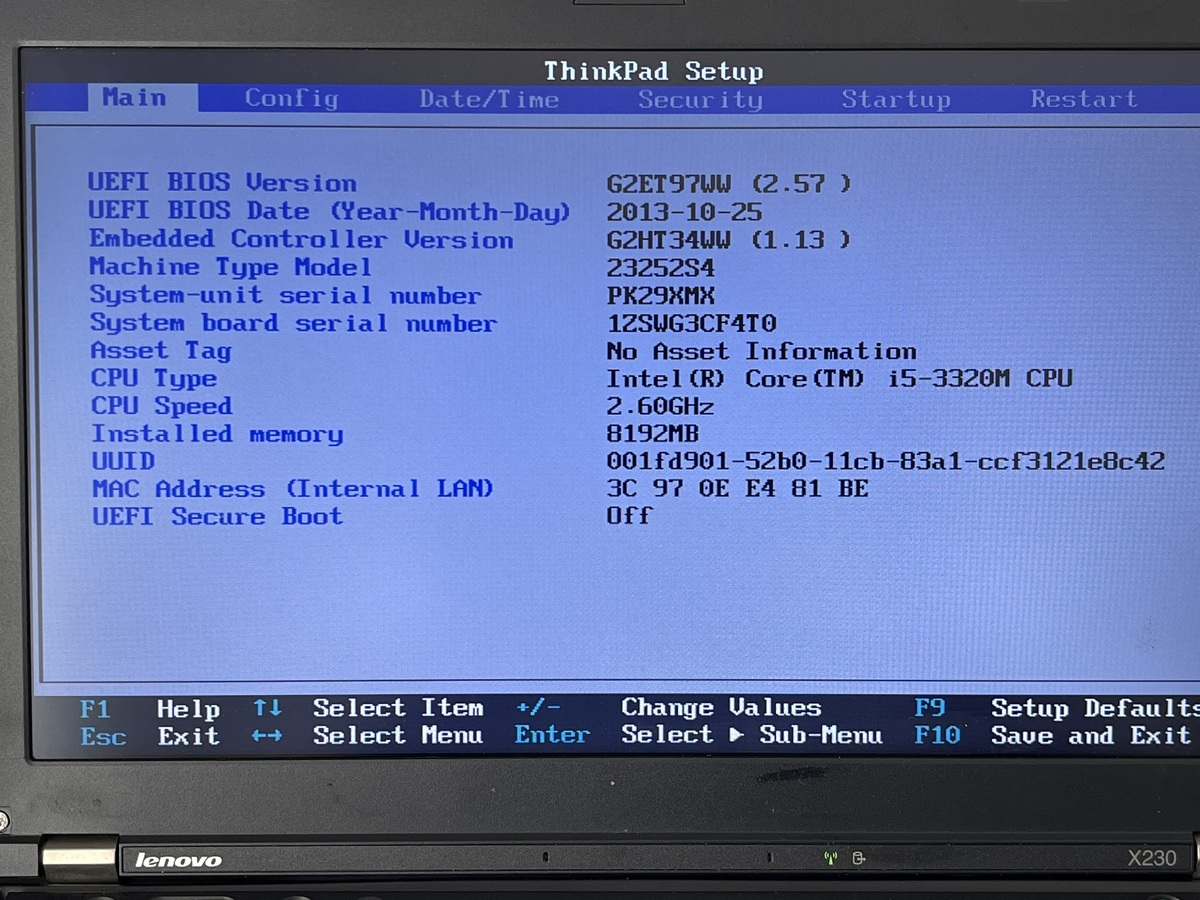Click the up-down arrows Select Item hint
Viewport: 1200px width, 900px height.
tap(368, 708)
